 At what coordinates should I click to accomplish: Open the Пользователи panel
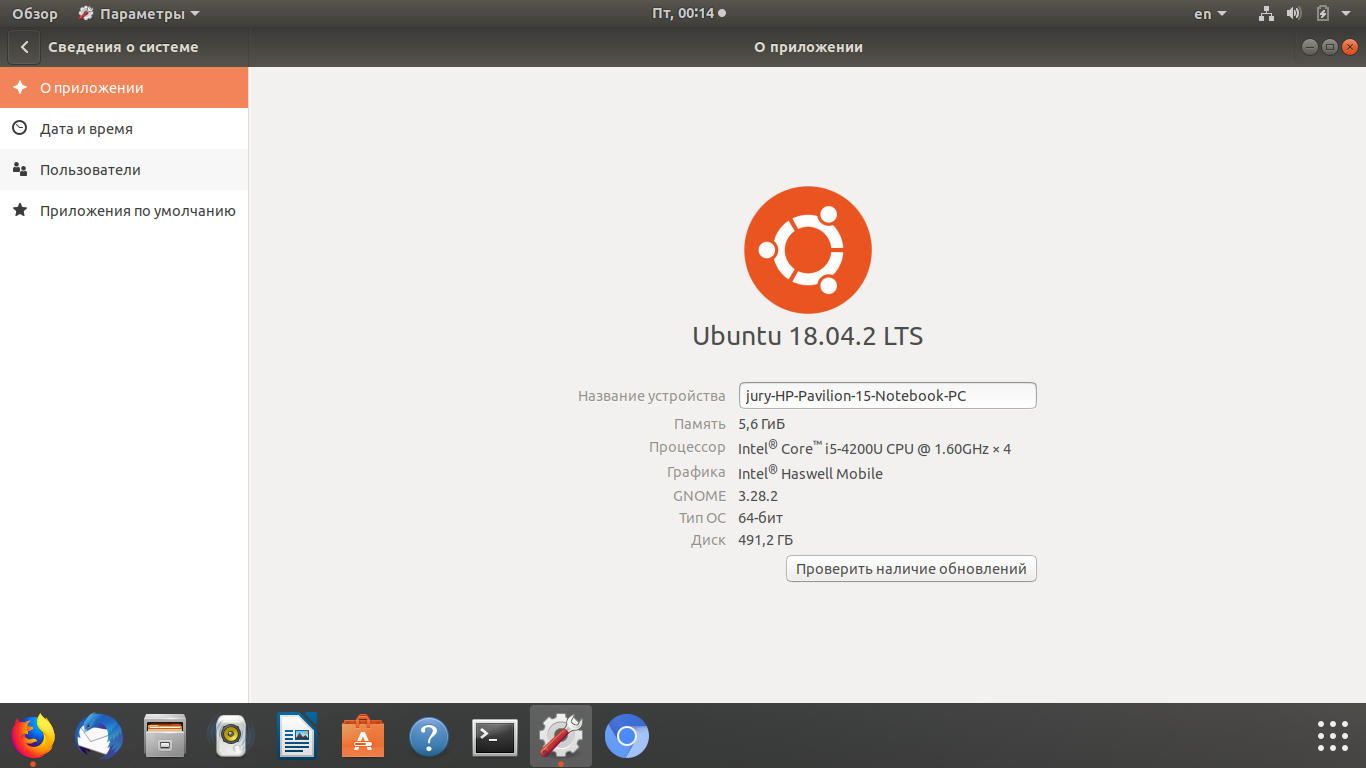(124, 170)
